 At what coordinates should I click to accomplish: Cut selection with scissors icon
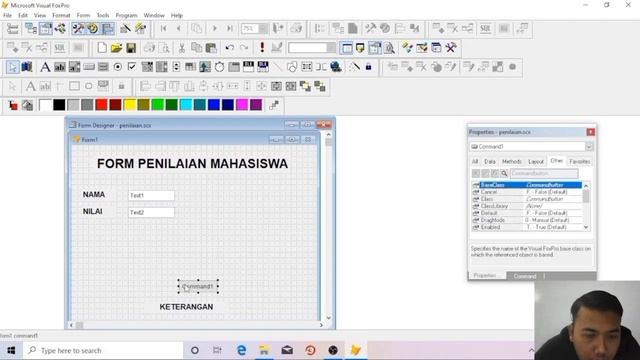182,48
